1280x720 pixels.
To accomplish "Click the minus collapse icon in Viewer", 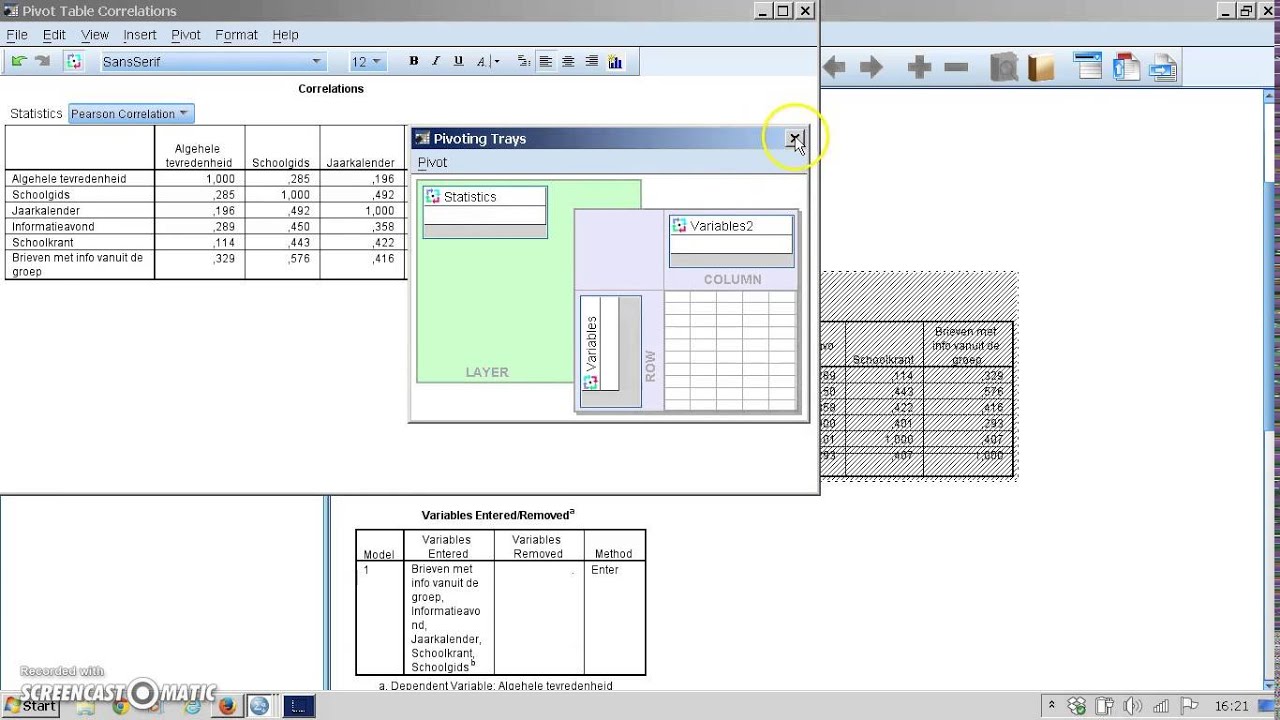I will 956,67.
